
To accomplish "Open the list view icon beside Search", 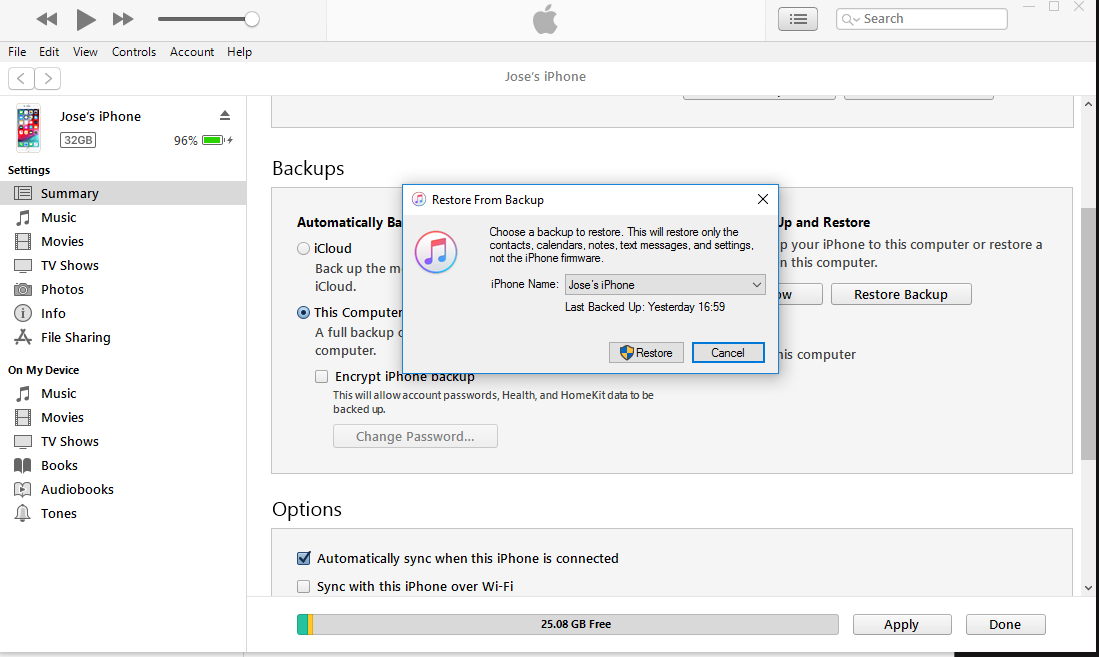I will (797, 19).
